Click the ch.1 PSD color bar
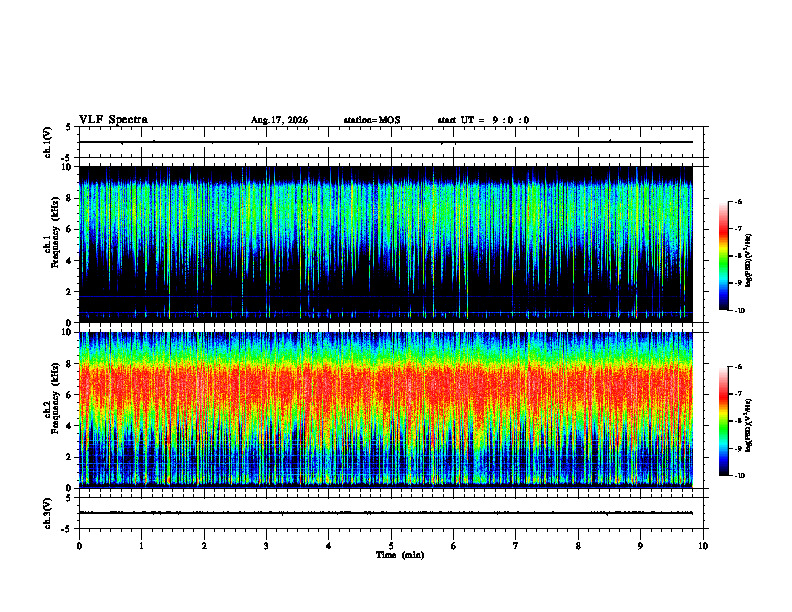Screen dimensions: 792x612 [723, 256]
